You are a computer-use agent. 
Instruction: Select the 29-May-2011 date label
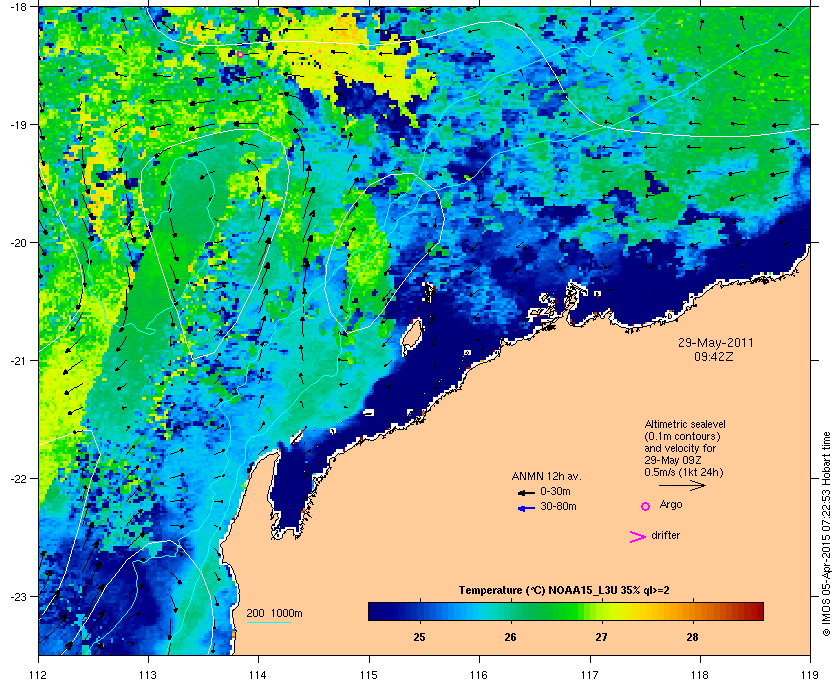tap(716, 343)
